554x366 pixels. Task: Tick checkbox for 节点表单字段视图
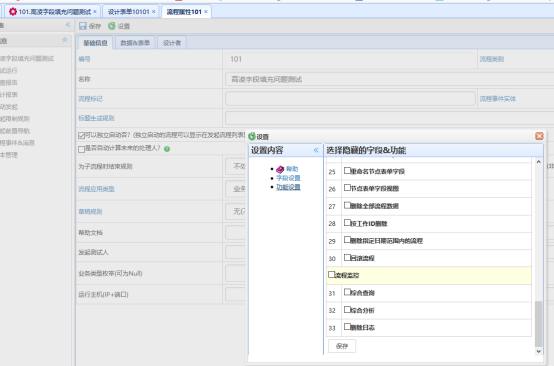[x=347, y=188]
